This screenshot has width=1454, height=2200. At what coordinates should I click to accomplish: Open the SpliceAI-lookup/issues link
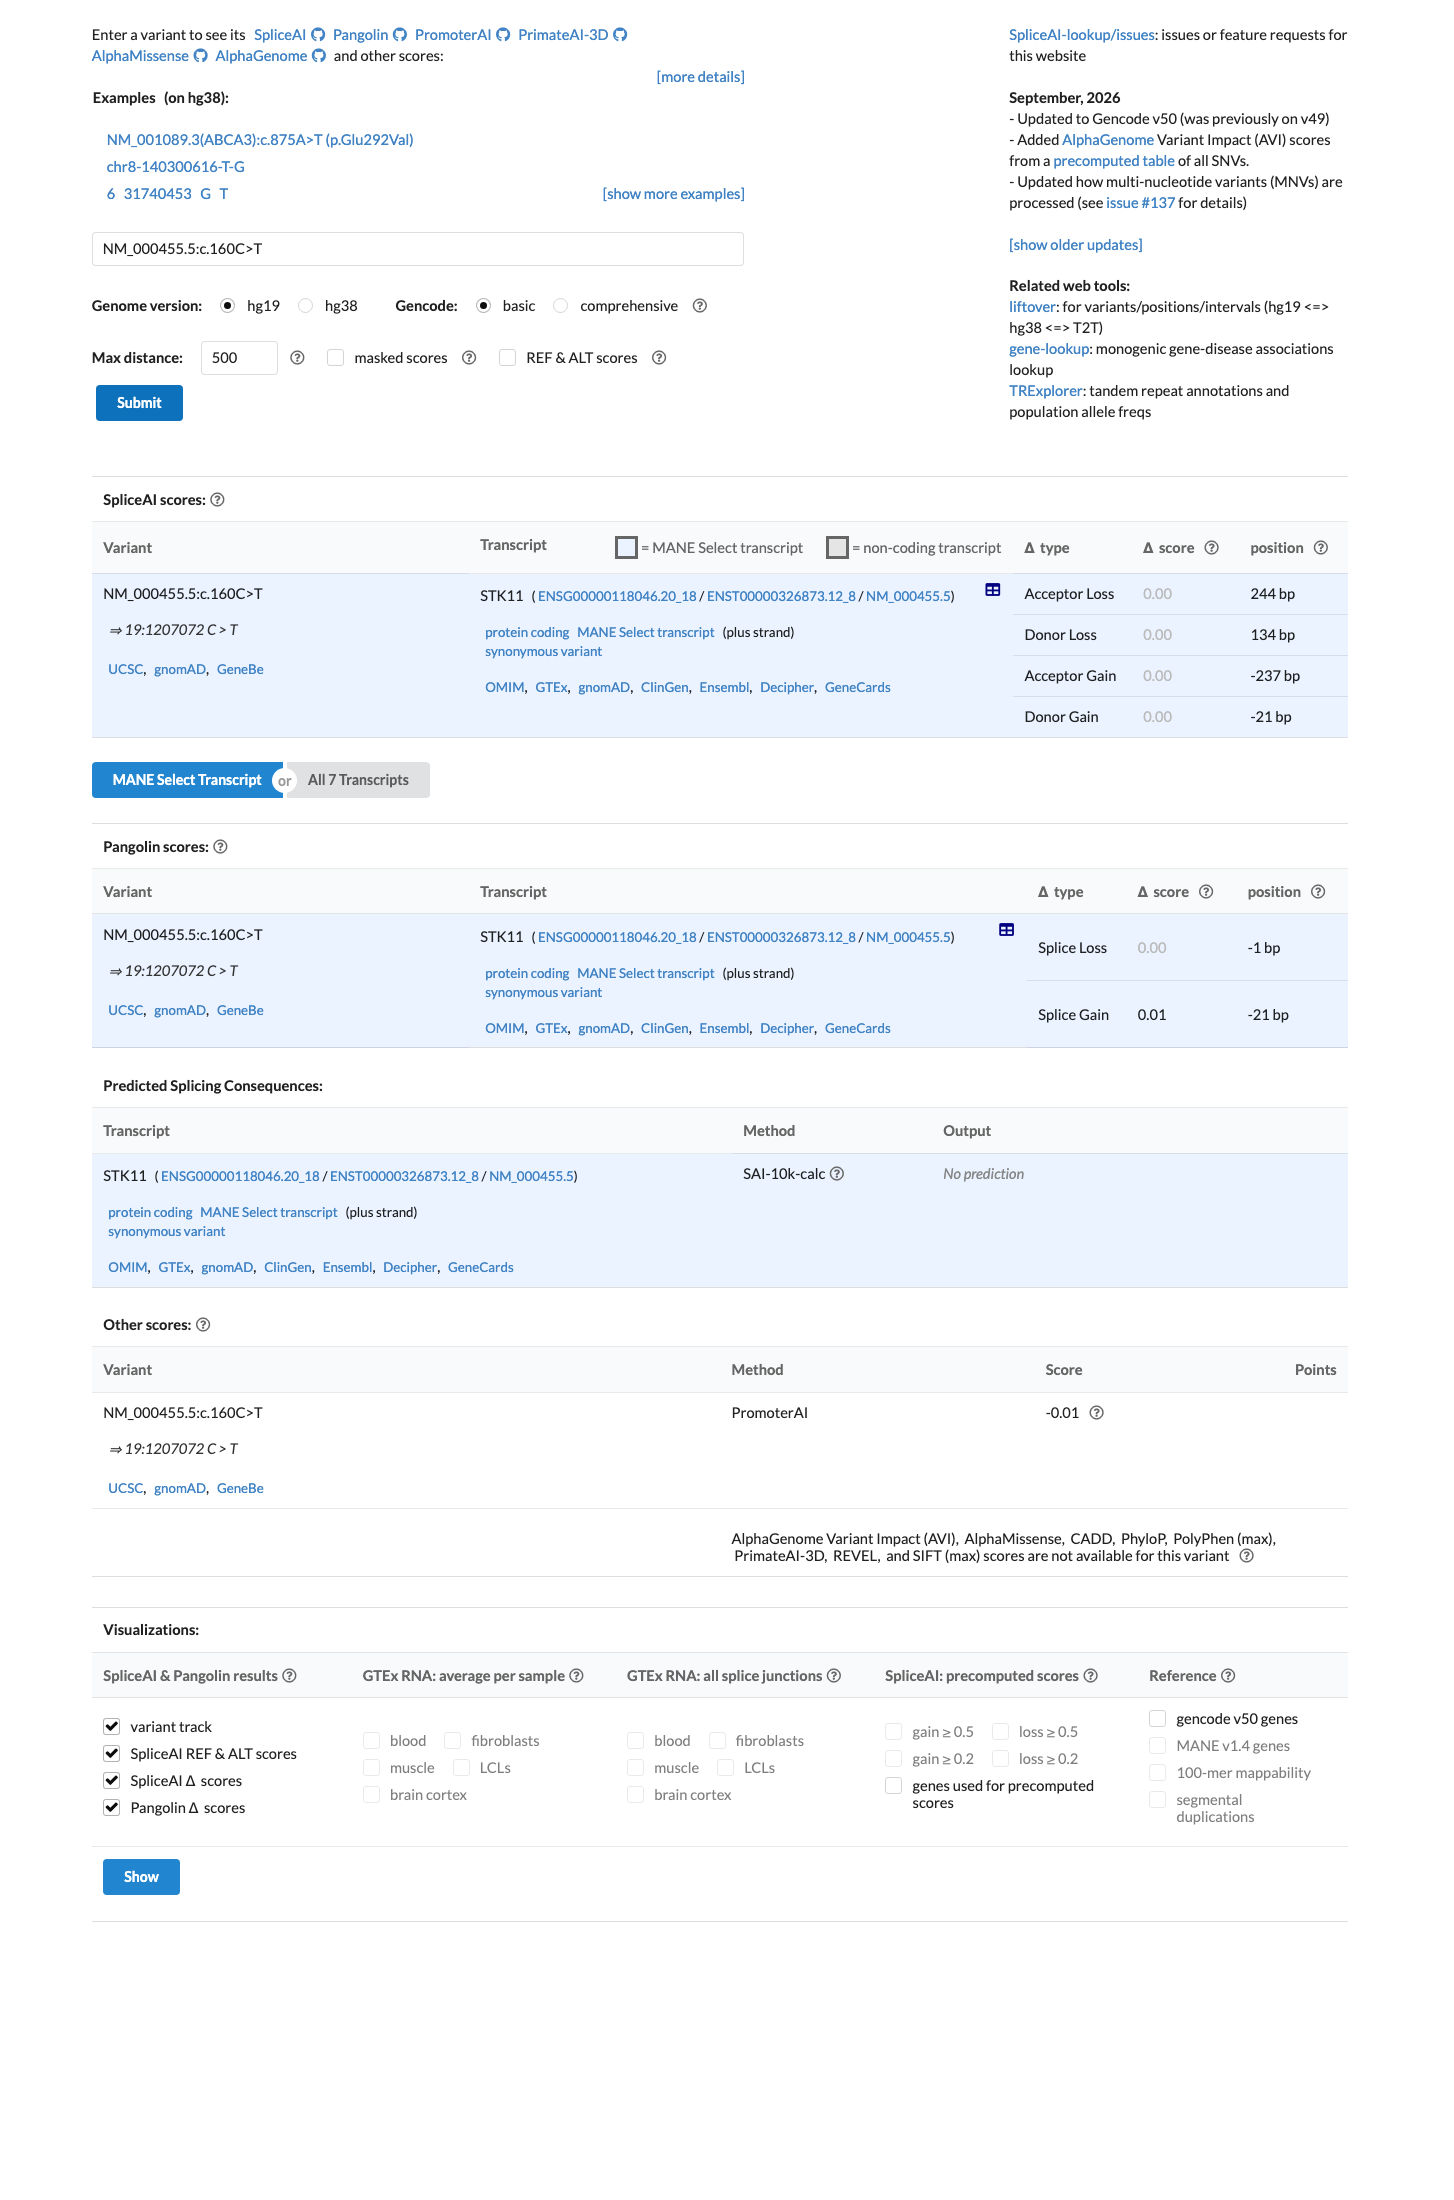pos(1082,35)
